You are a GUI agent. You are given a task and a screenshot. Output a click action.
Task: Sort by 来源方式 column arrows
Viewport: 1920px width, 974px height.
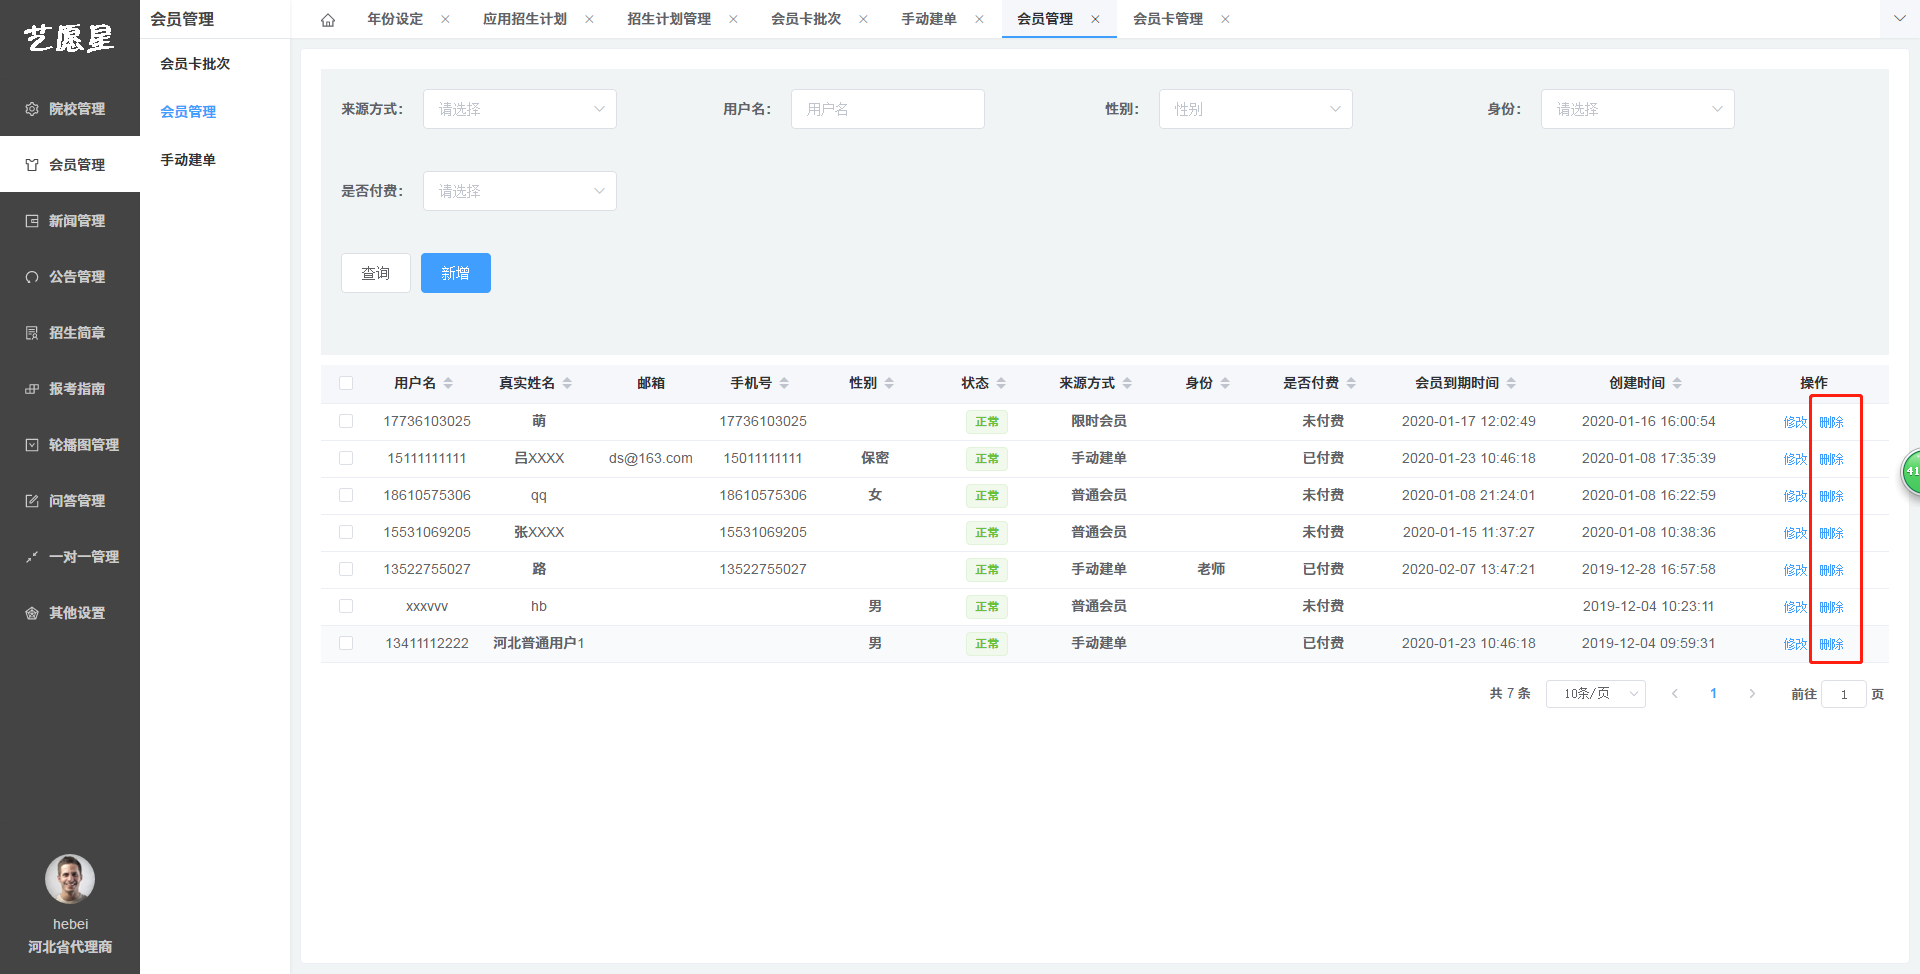(1127, 383)
